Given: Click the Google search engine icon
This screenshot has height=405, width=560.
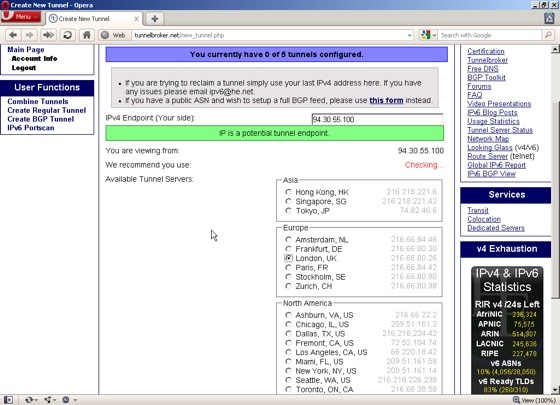Looking at the screenshot, I should point(425,35).
